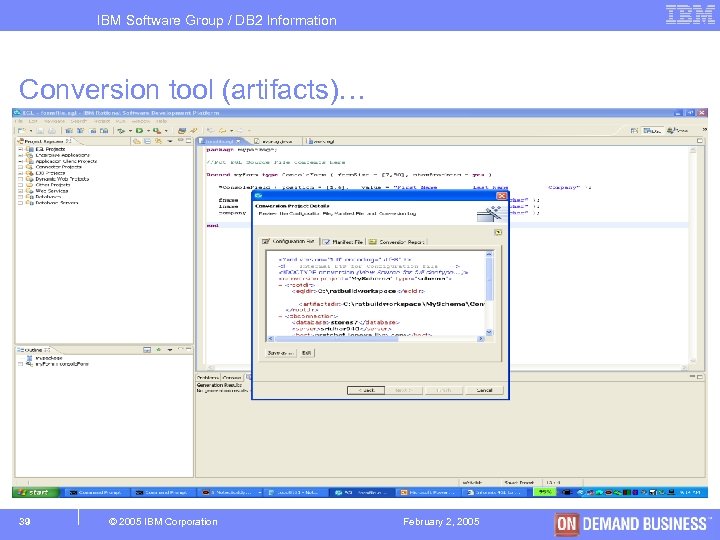Switch to the Console tab
This screenshot has width=720, height=540.
[232, 377]
